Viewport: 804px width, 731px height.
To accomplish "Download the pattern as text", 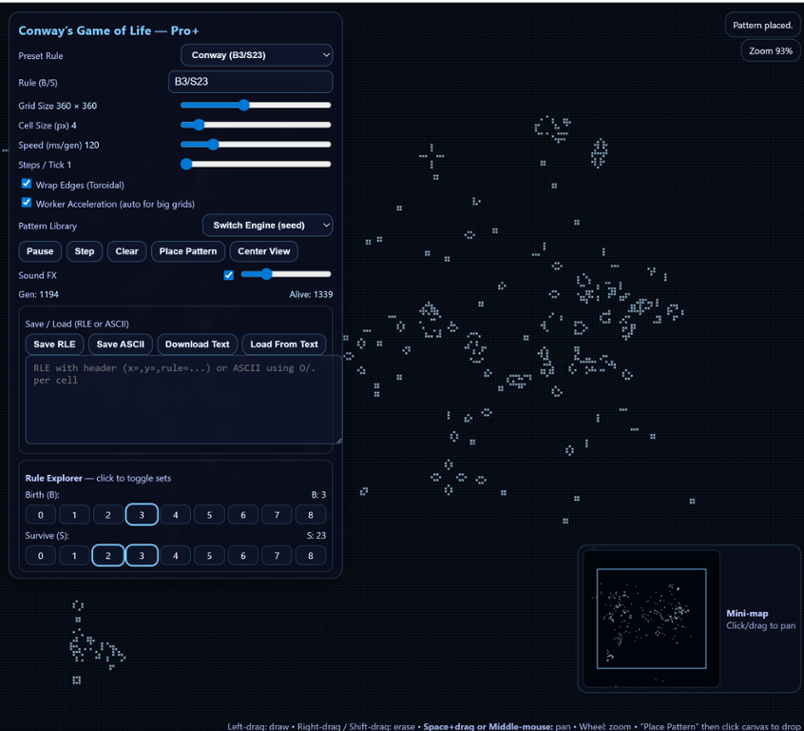I will coord(197,344).
